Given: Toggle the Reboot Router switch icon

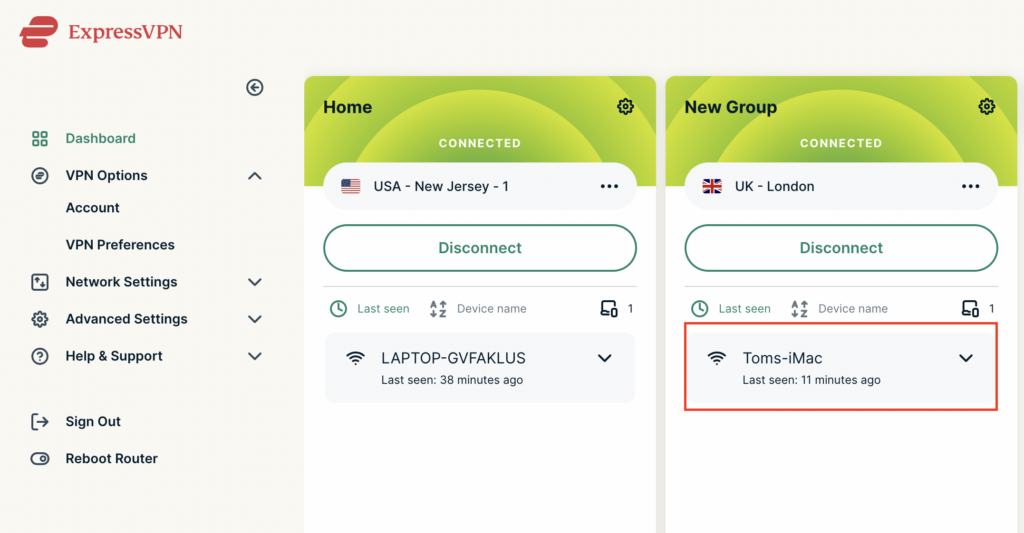Looking at the screenshot, I should [40, 459].
